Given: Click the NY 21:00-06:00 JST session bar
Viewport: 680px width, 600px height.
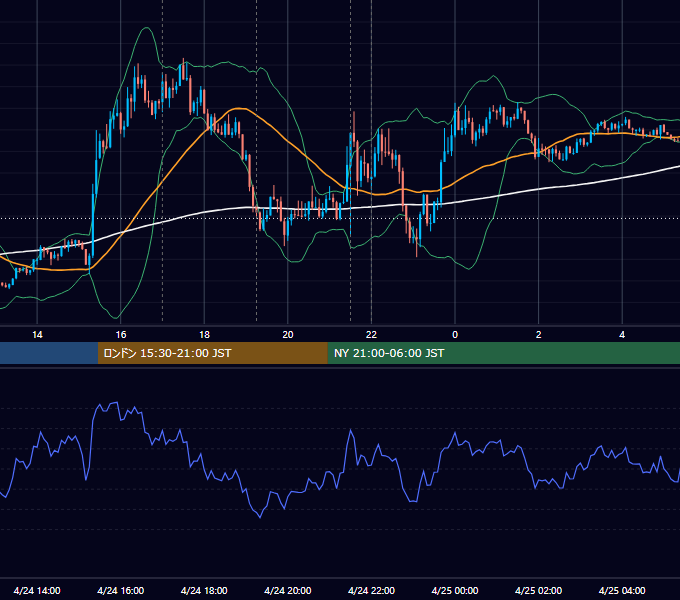Looking at the screenshot, I should (x=503, y=353).
